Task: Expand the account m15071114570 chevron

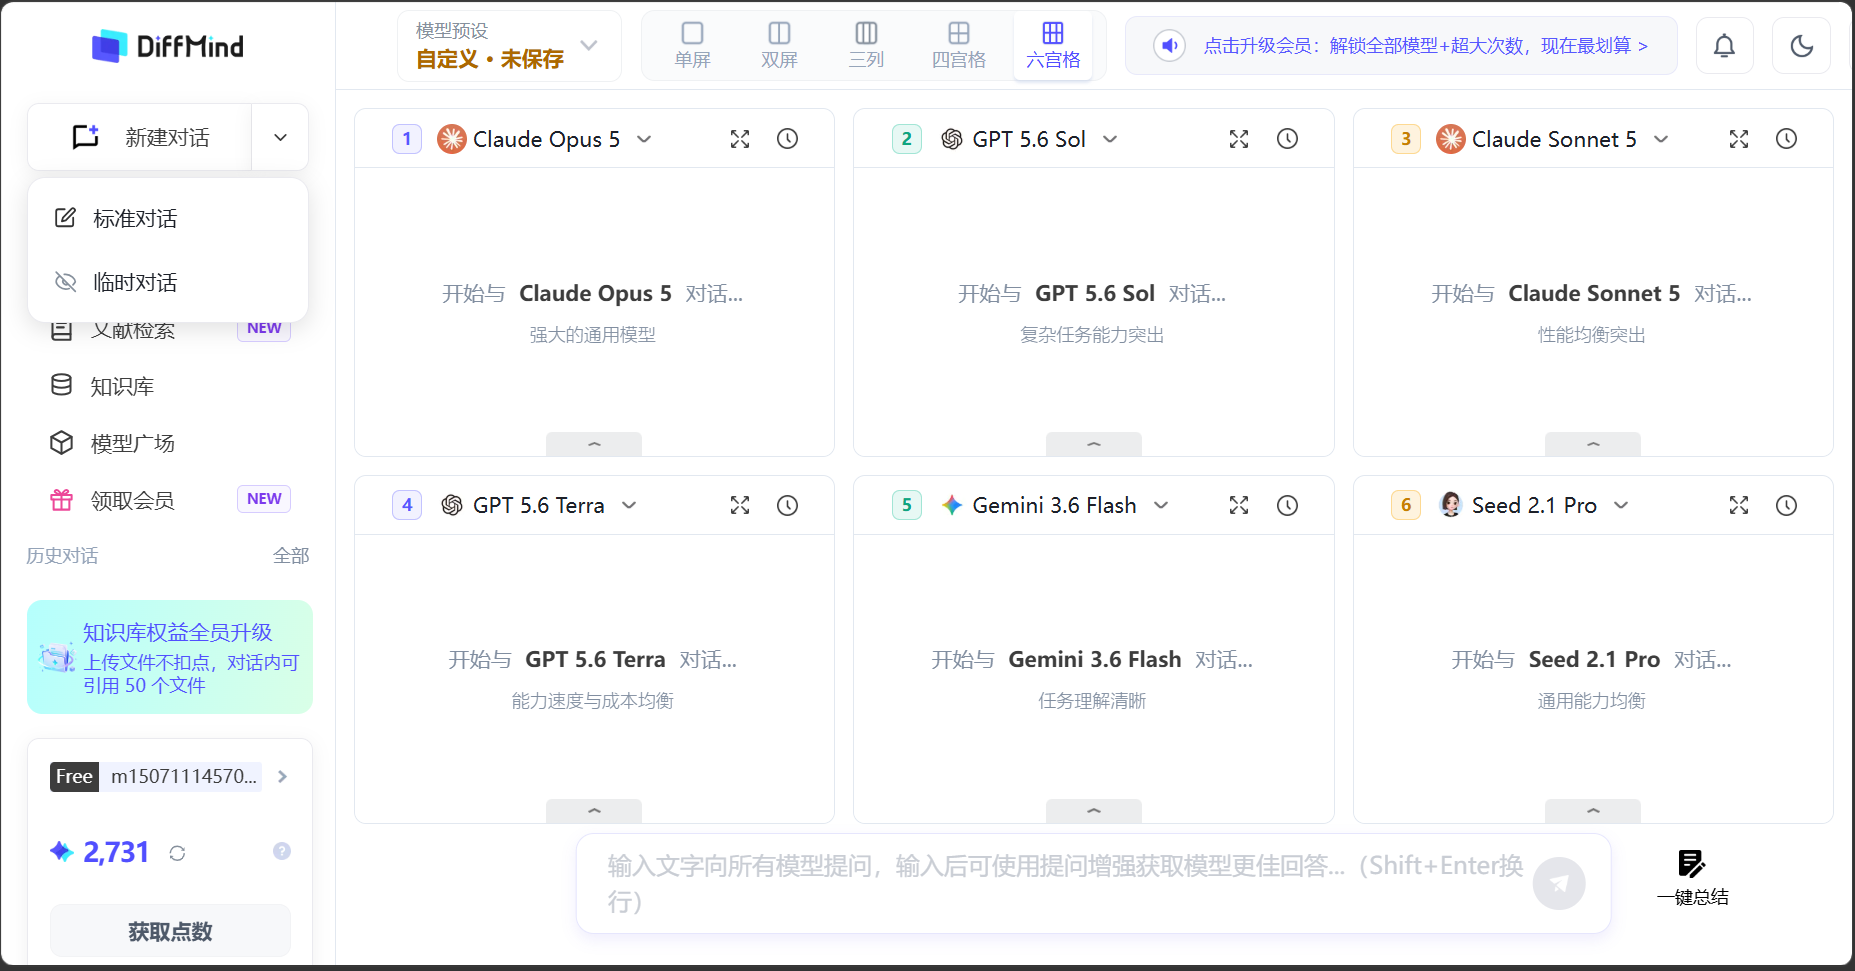Action: click(x=282, y=776)
